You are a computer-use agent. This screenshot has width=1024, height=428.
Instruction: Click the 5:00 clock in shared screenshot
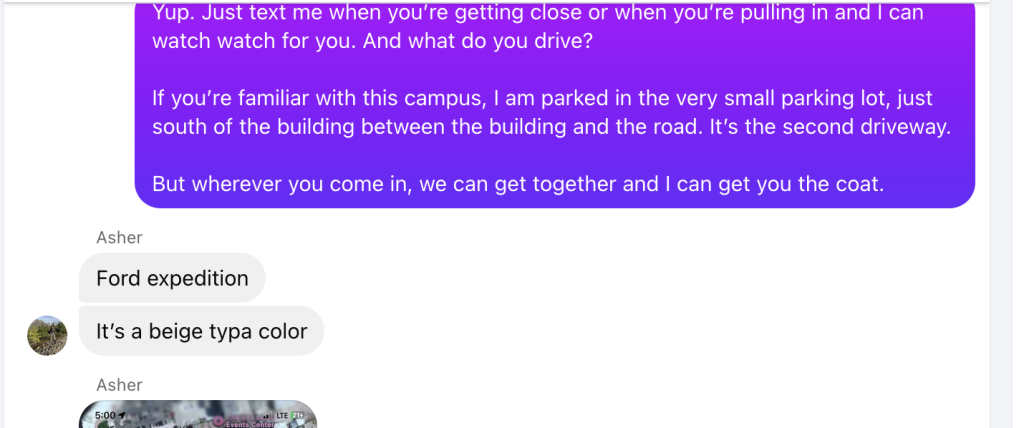click(105, 414)
